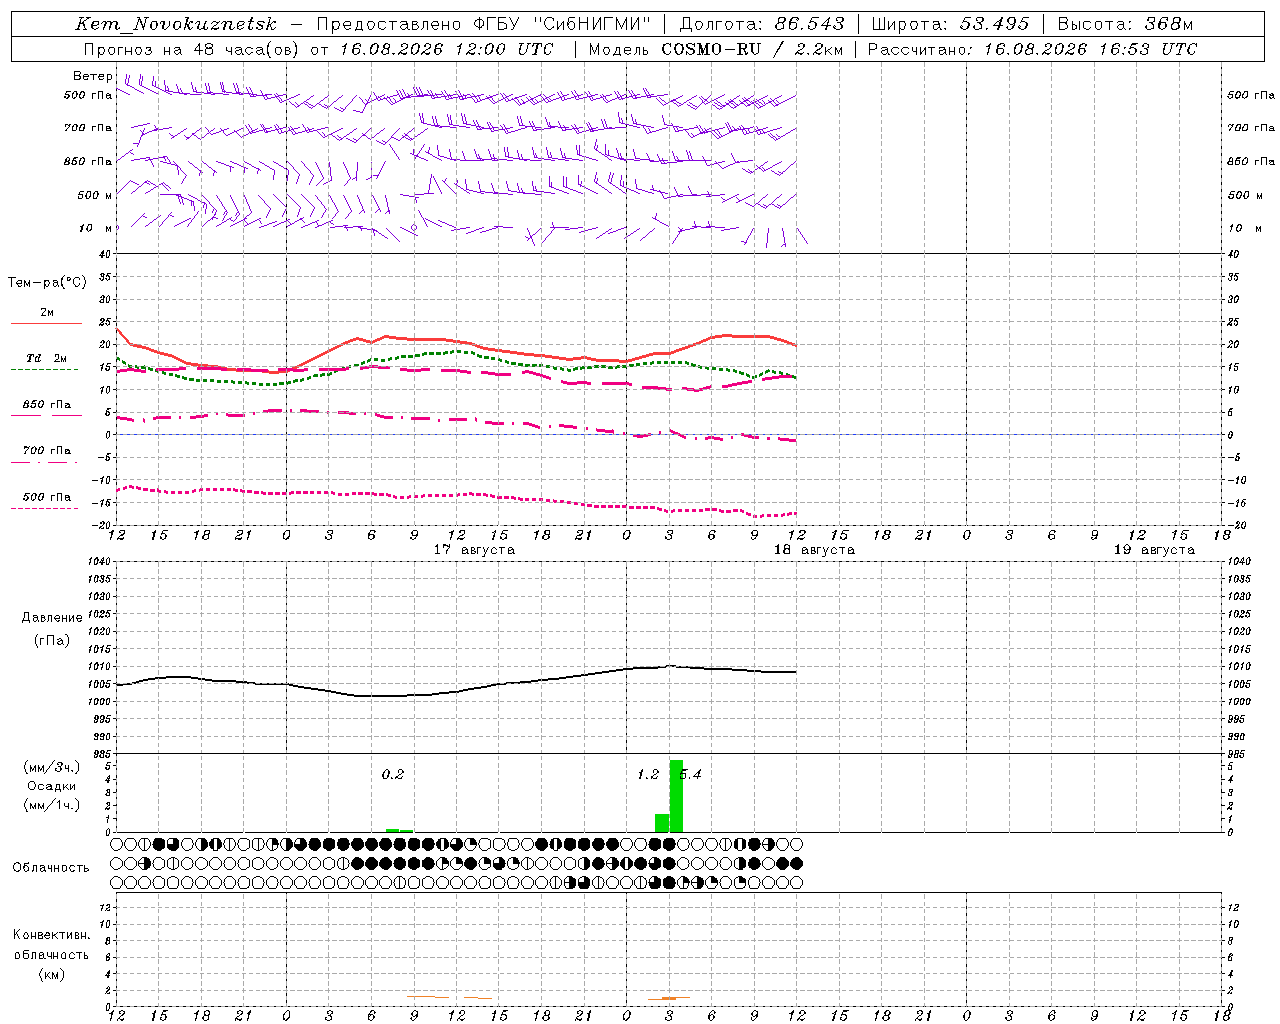The width and height of the screenshot is (1280, 1024).
Task: Click the Kem_Novokuznetsk station title
Action: click(x=176, y=24)
